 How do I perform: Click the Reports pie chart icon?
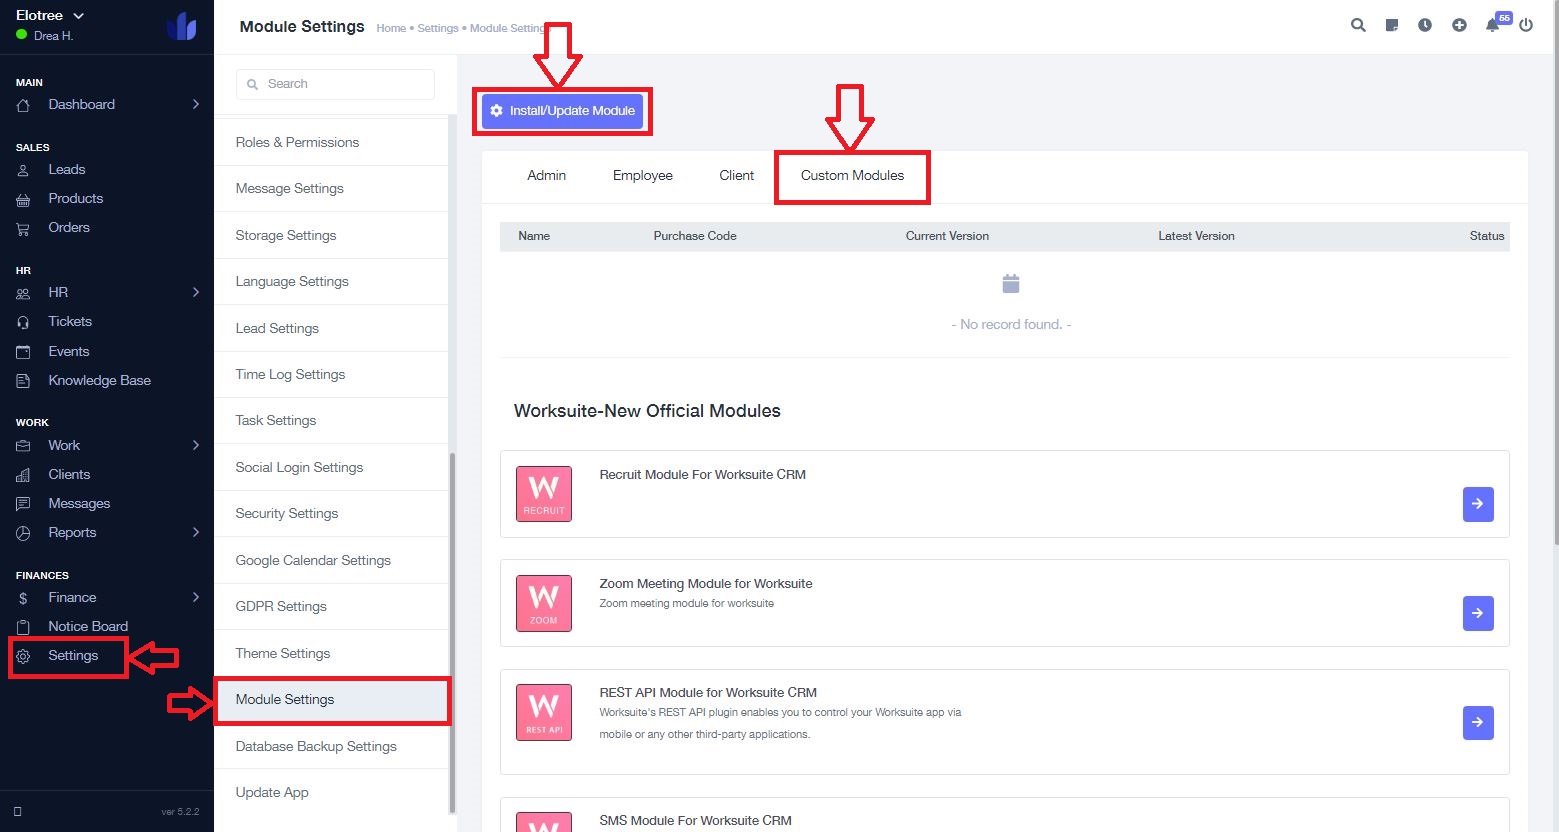click(23, 533)
